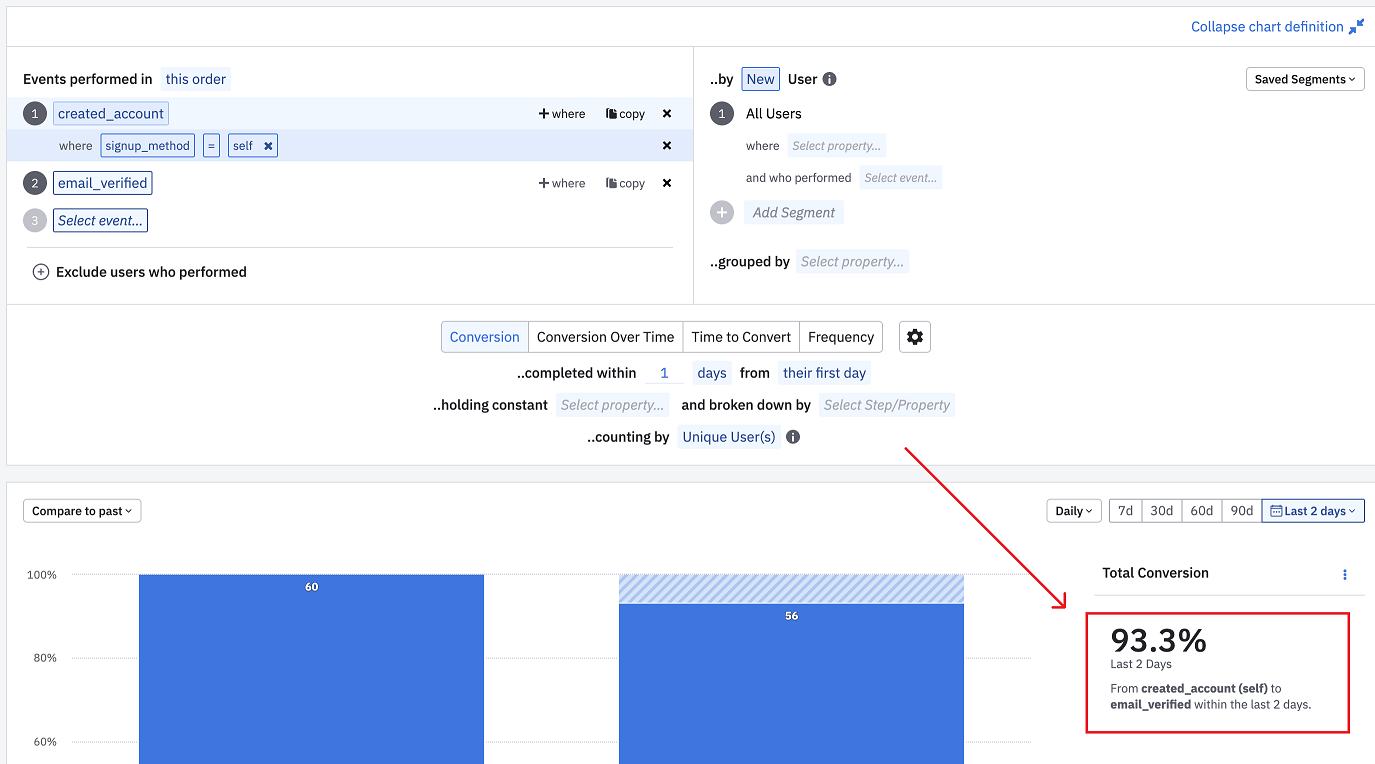This screenshot has height=764, width=1375.
Task: Click the plus icon to exclude users
Action: tap(41, 272)
